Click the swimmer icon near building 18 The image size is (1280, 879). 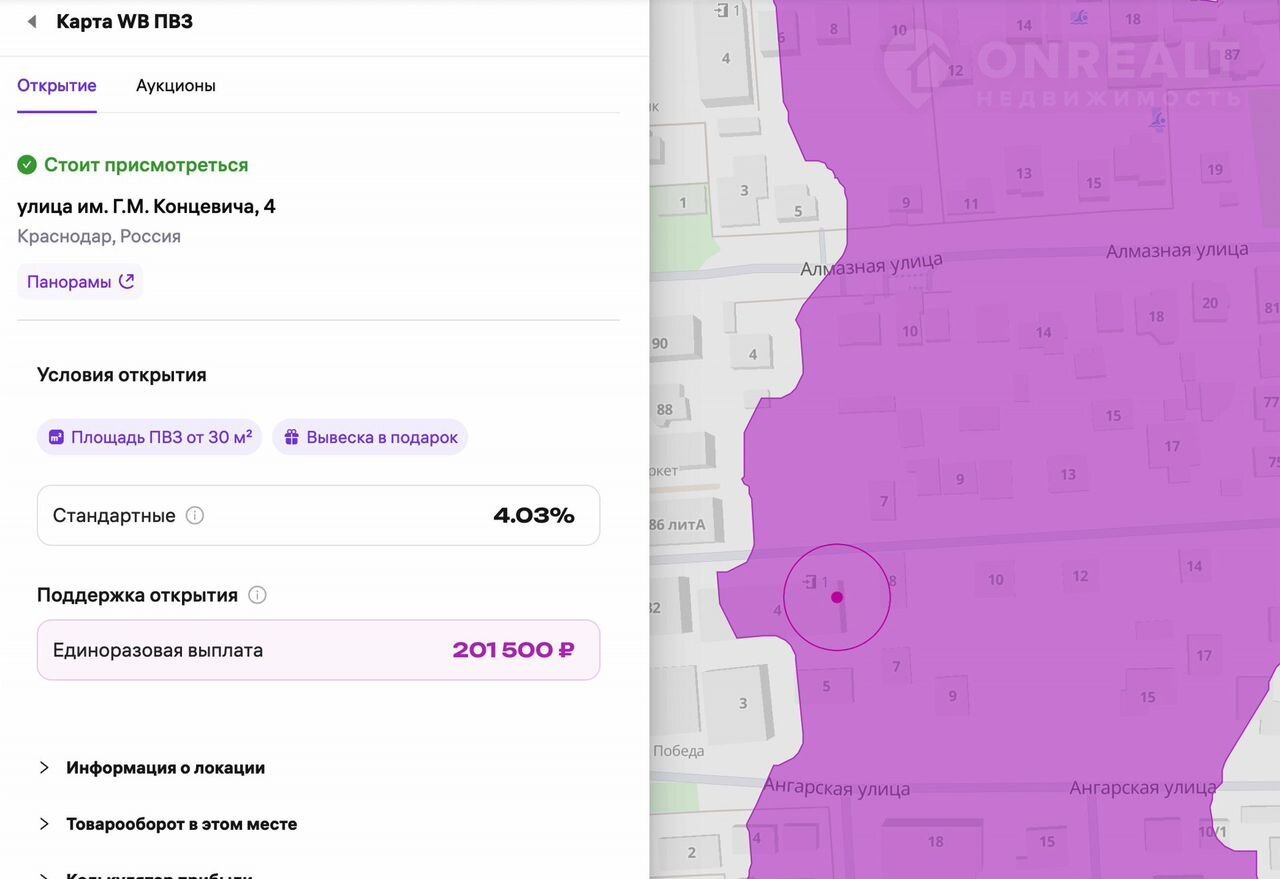tap(1080, 17)
